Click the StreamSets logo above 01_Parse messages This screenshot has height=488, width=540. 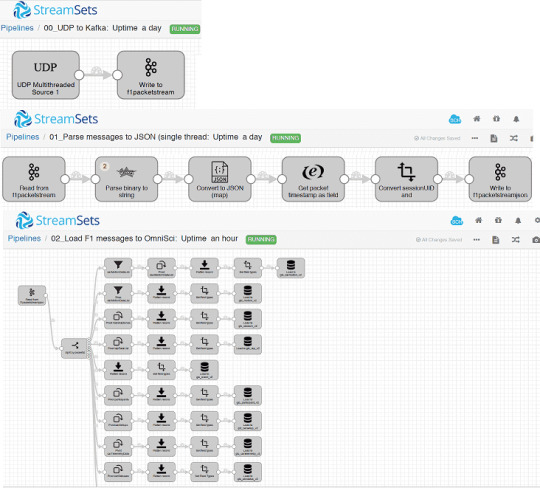(56, 119)
